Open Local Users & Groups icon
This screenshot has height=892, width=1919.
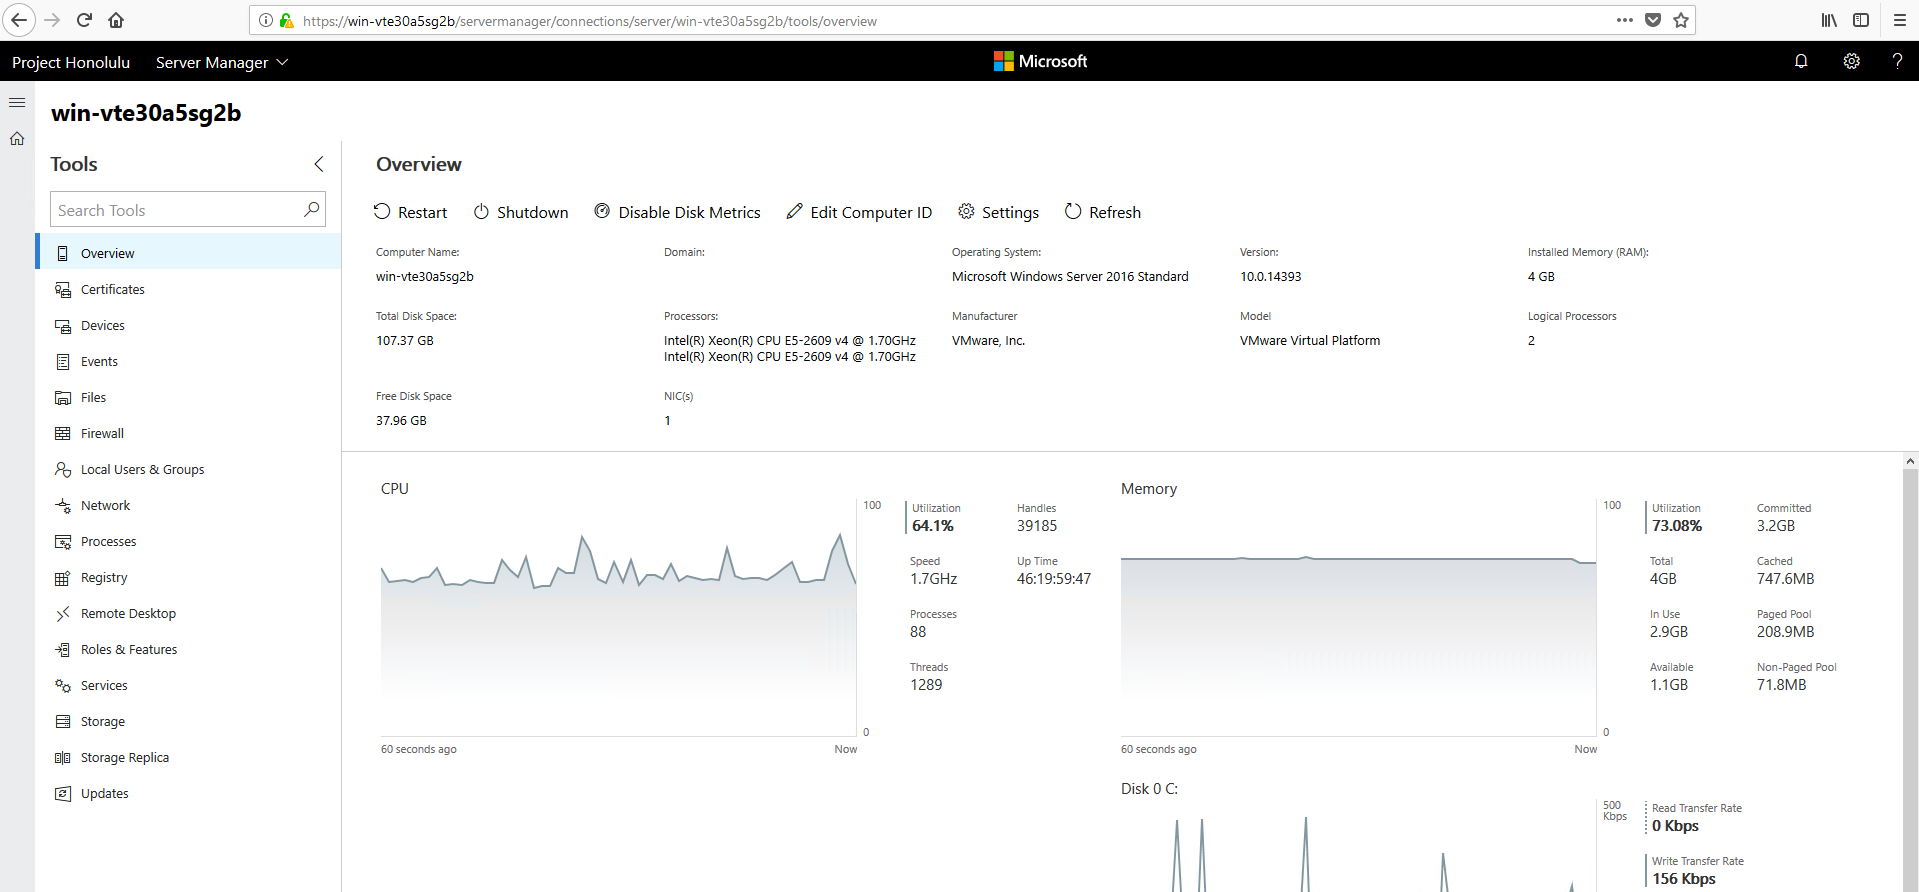point(63,469)
